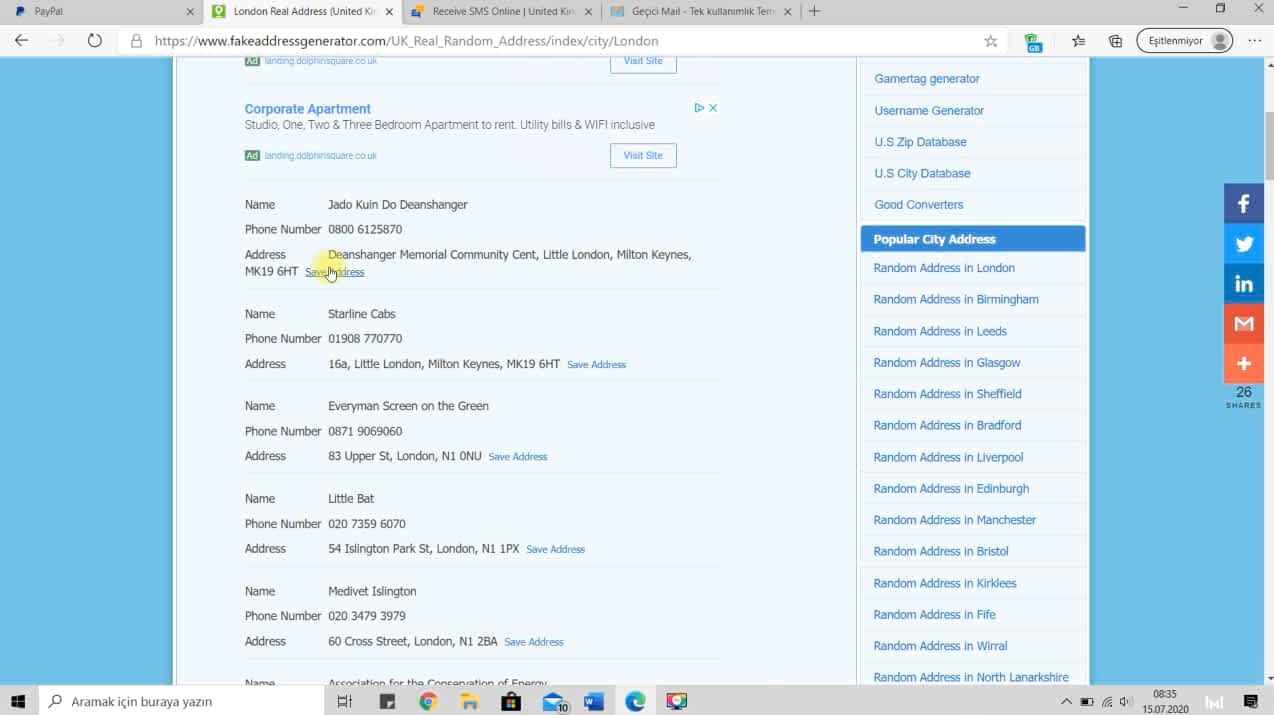1274x715 pixels.
Task: Share page via Twitter bird icon
Action: click(x=1244, y=244)
